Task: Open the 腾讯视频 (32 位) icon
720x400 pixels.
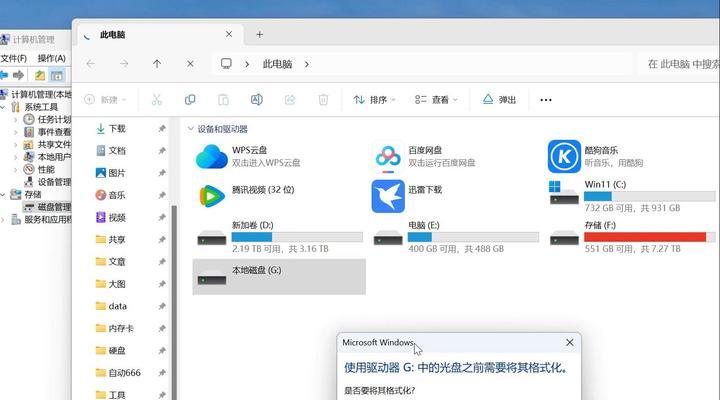Action: 211,197
